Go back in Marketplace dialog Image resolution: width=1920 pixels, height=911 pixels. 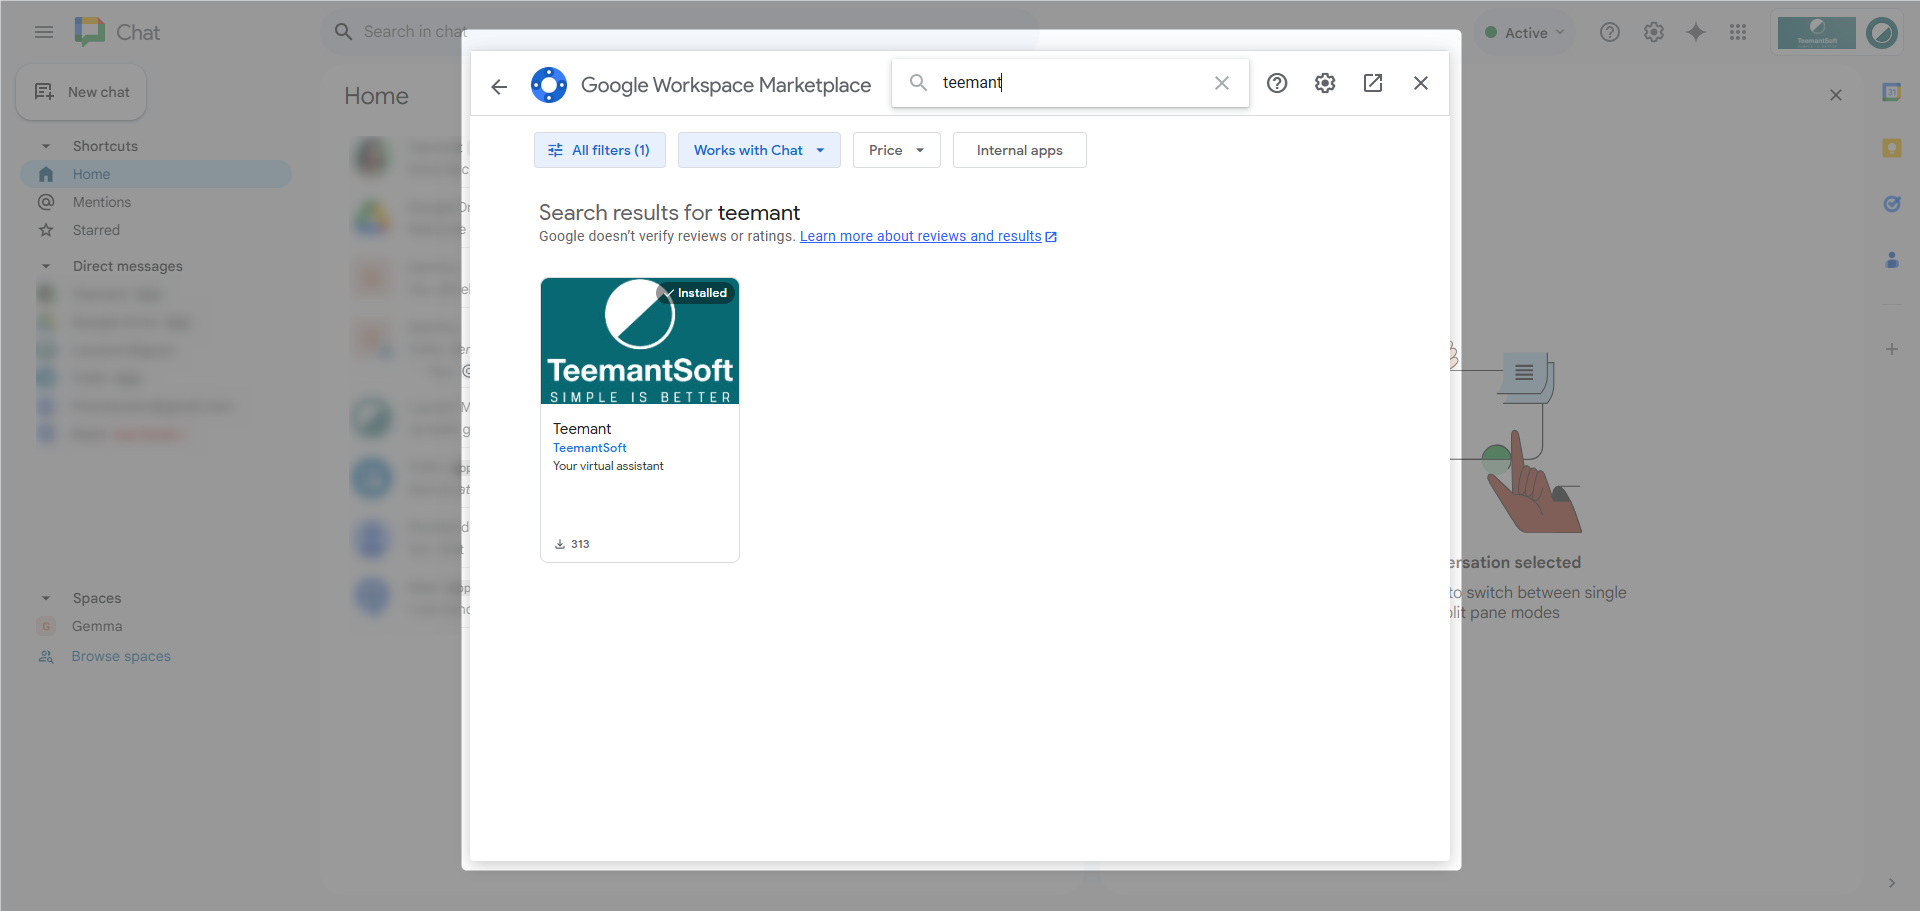(499, 86)
